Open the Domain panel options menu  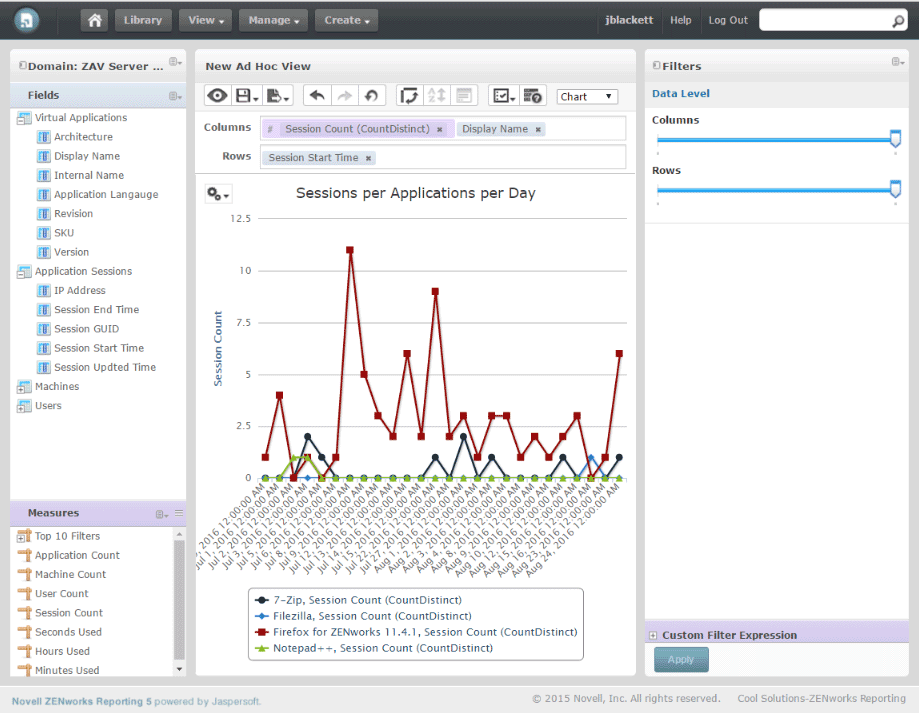click(175, 62)
